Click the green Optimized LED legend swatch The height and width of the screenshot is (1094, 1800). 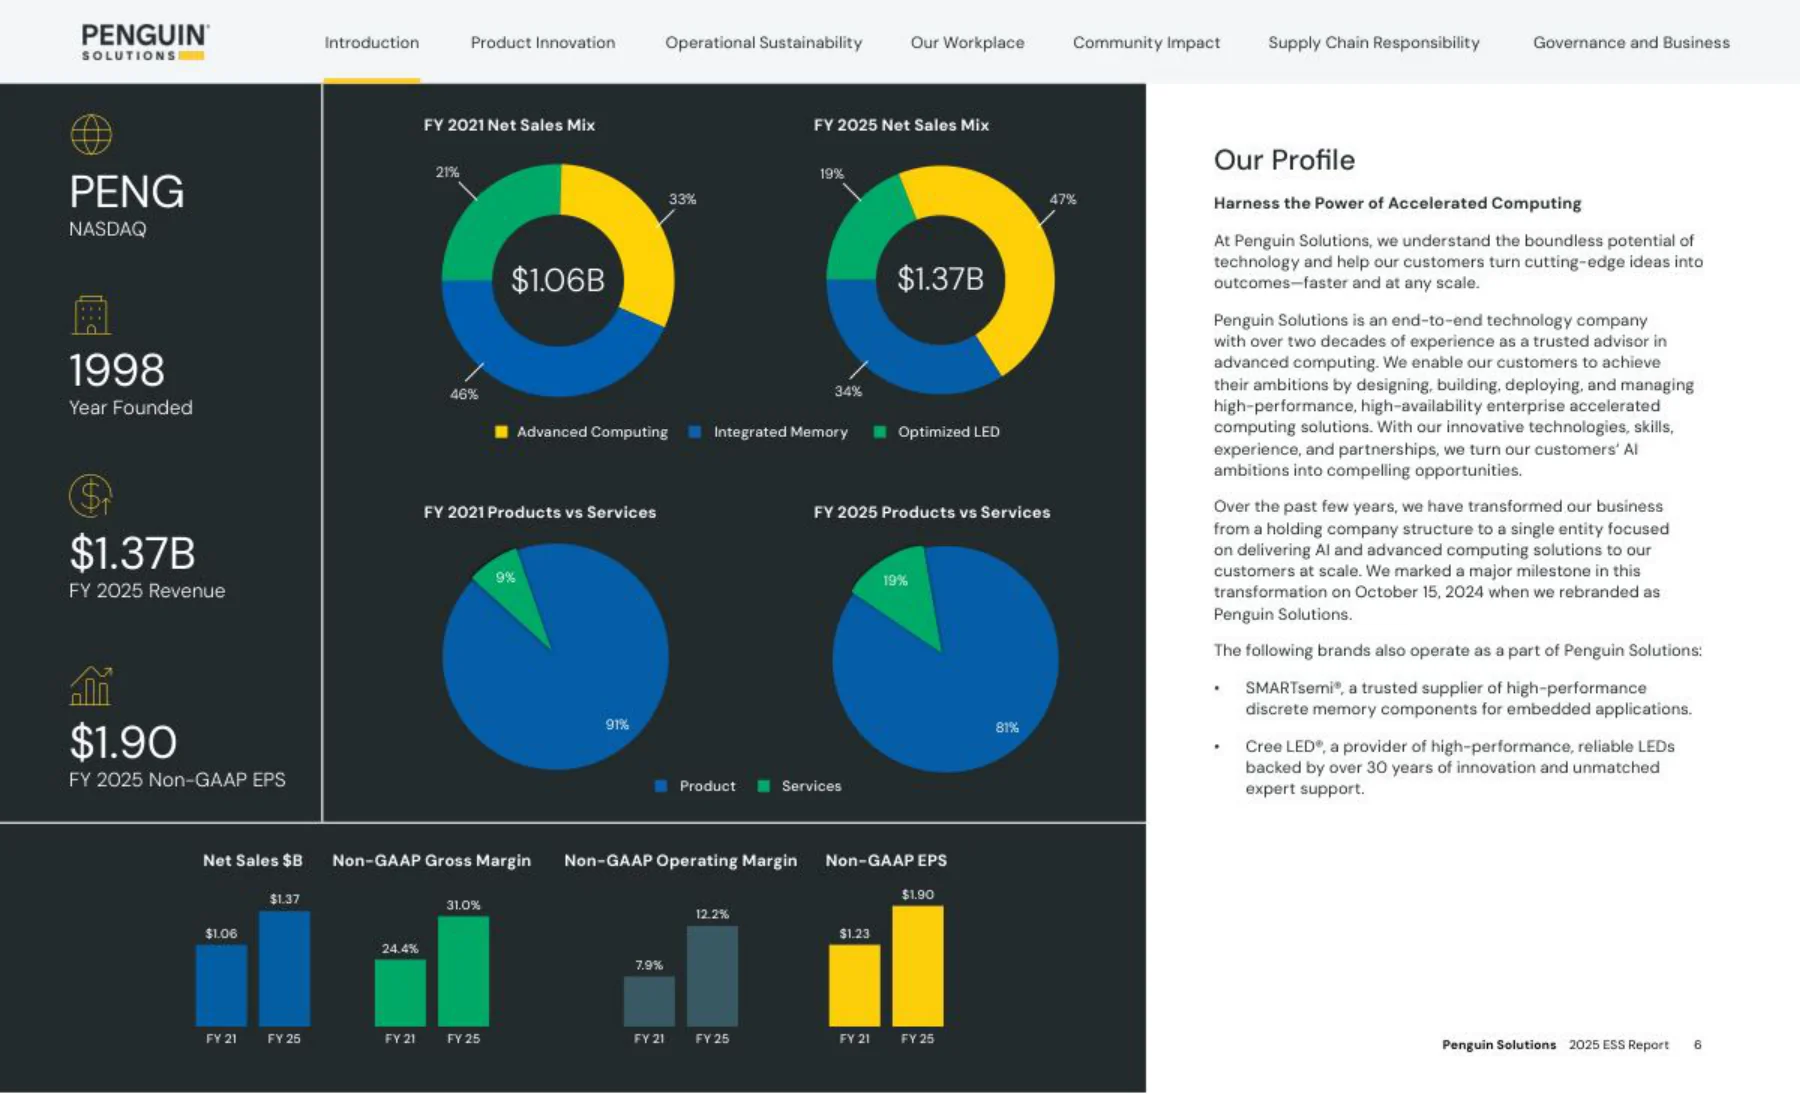(880, 432)
